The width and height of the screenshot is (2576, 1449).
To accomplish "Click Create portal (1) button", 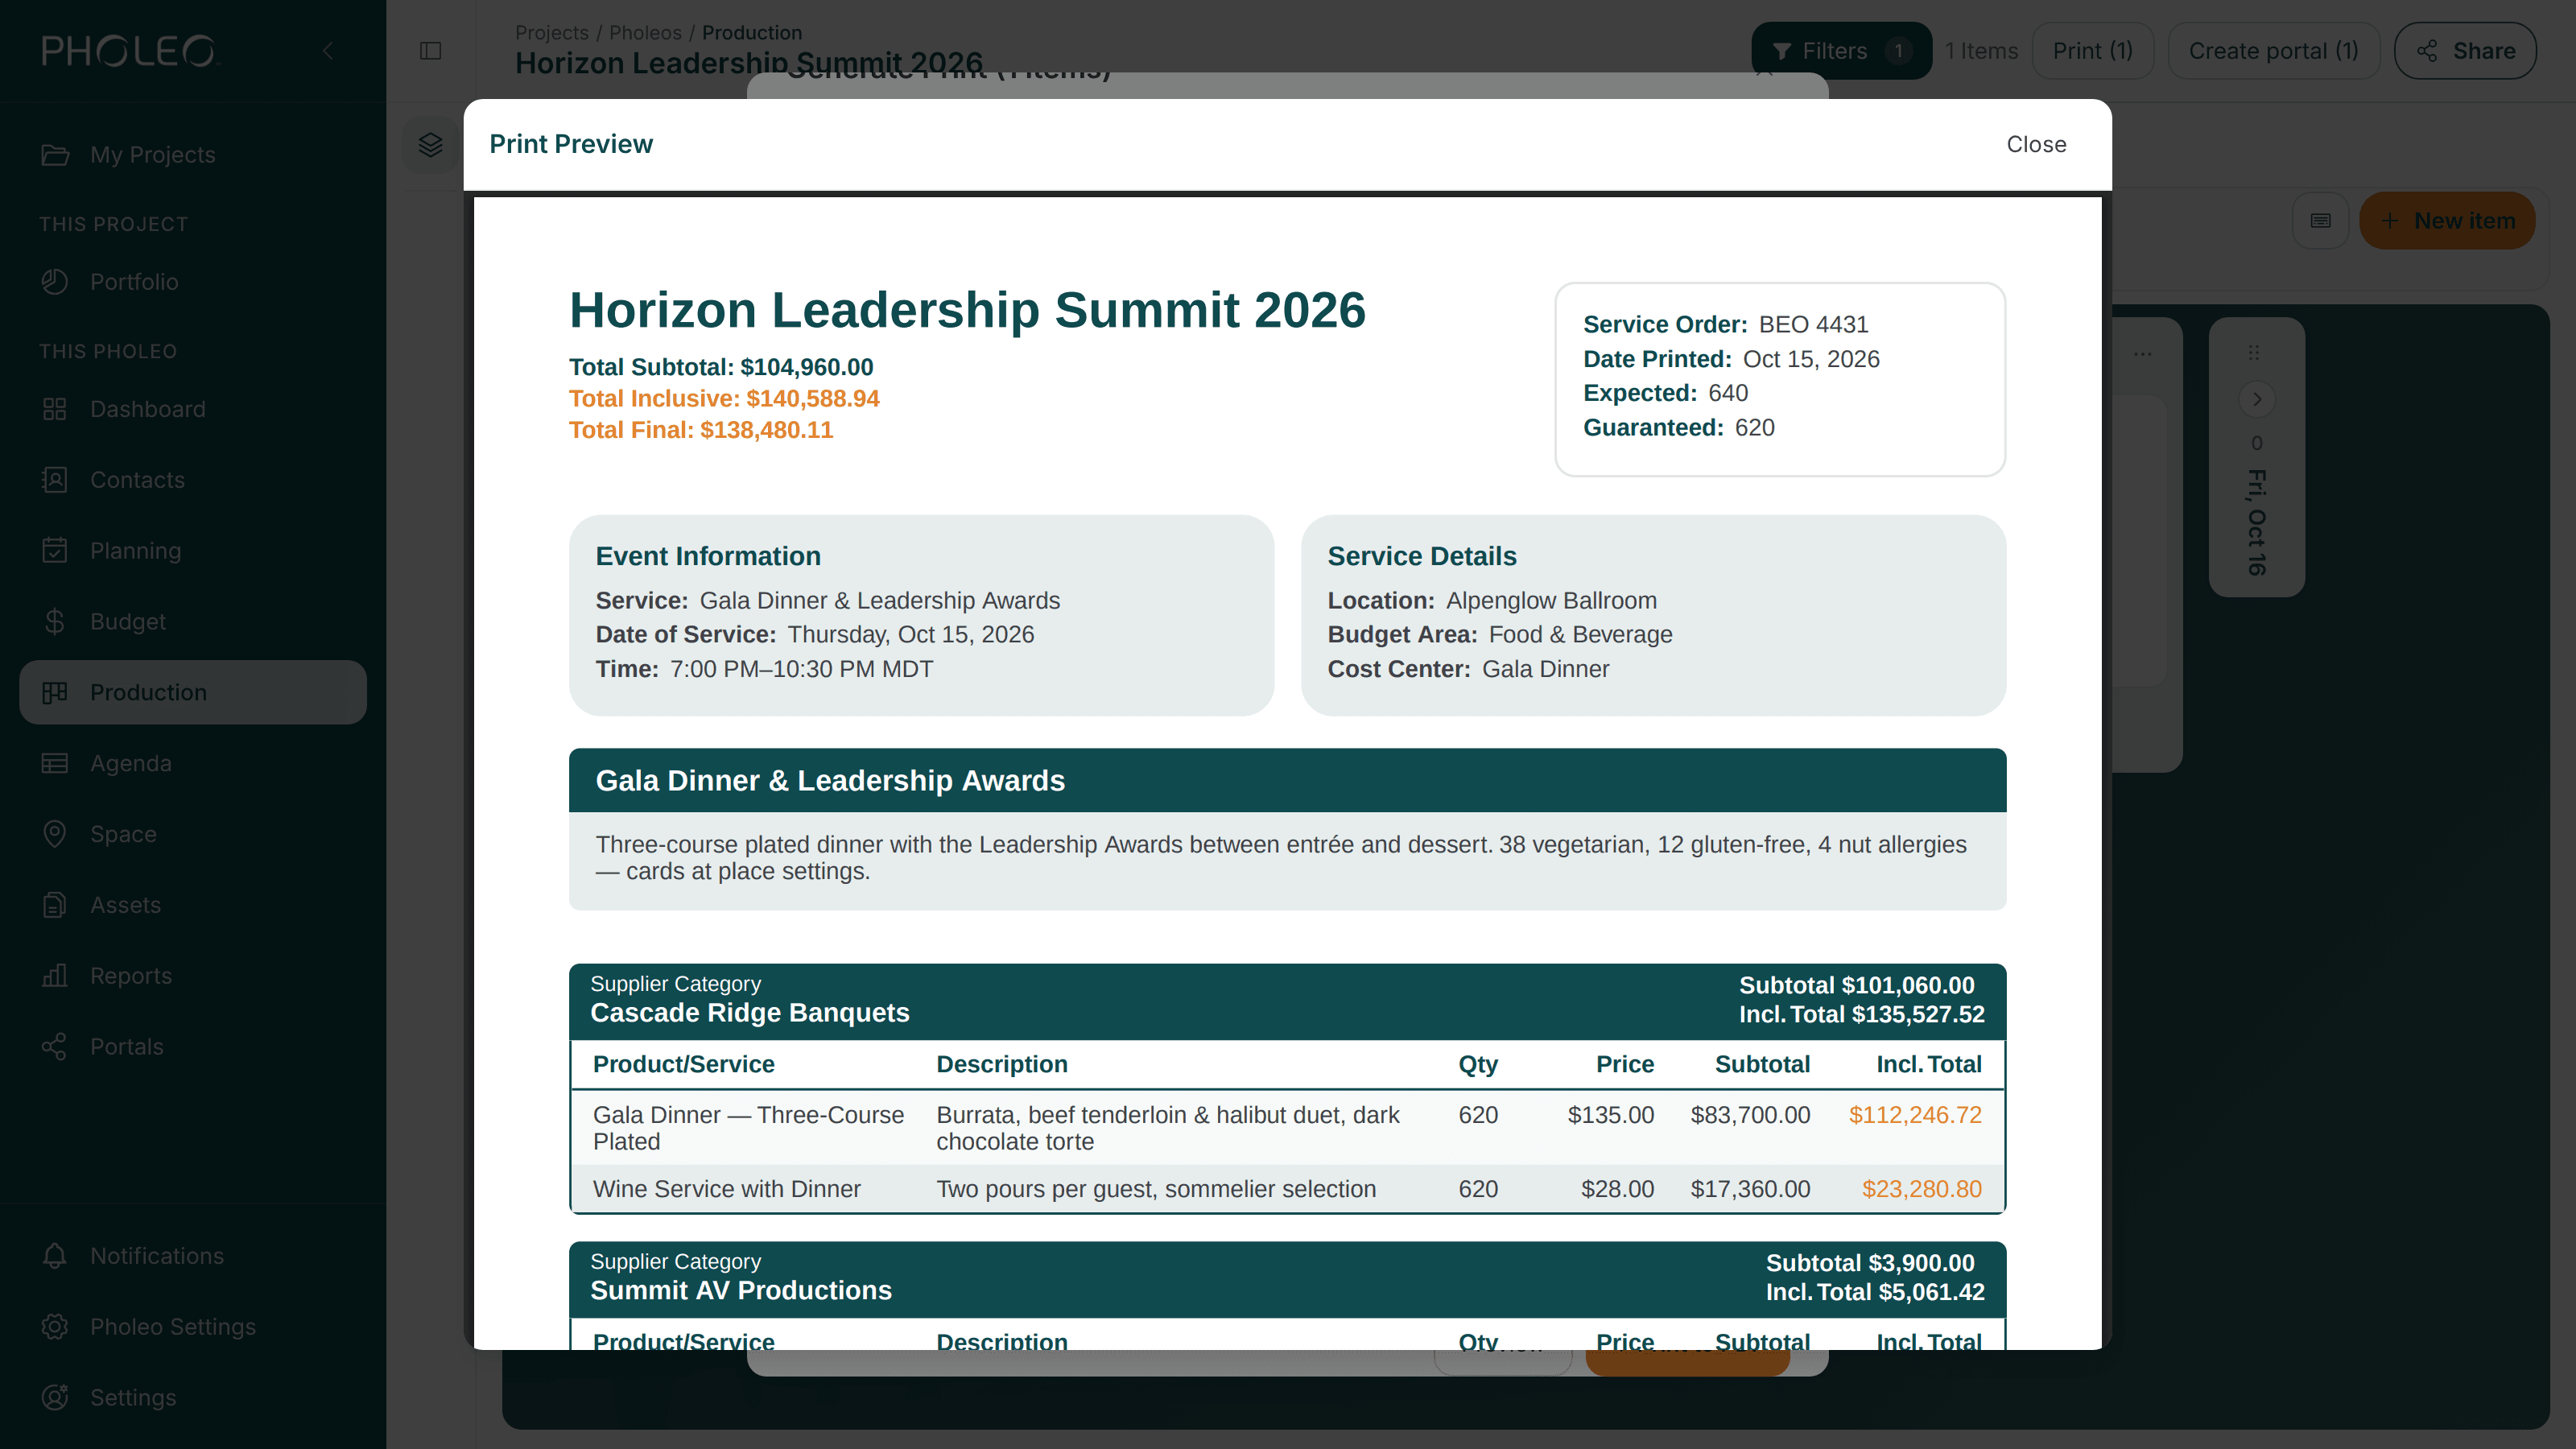I will coord(2273,51).
